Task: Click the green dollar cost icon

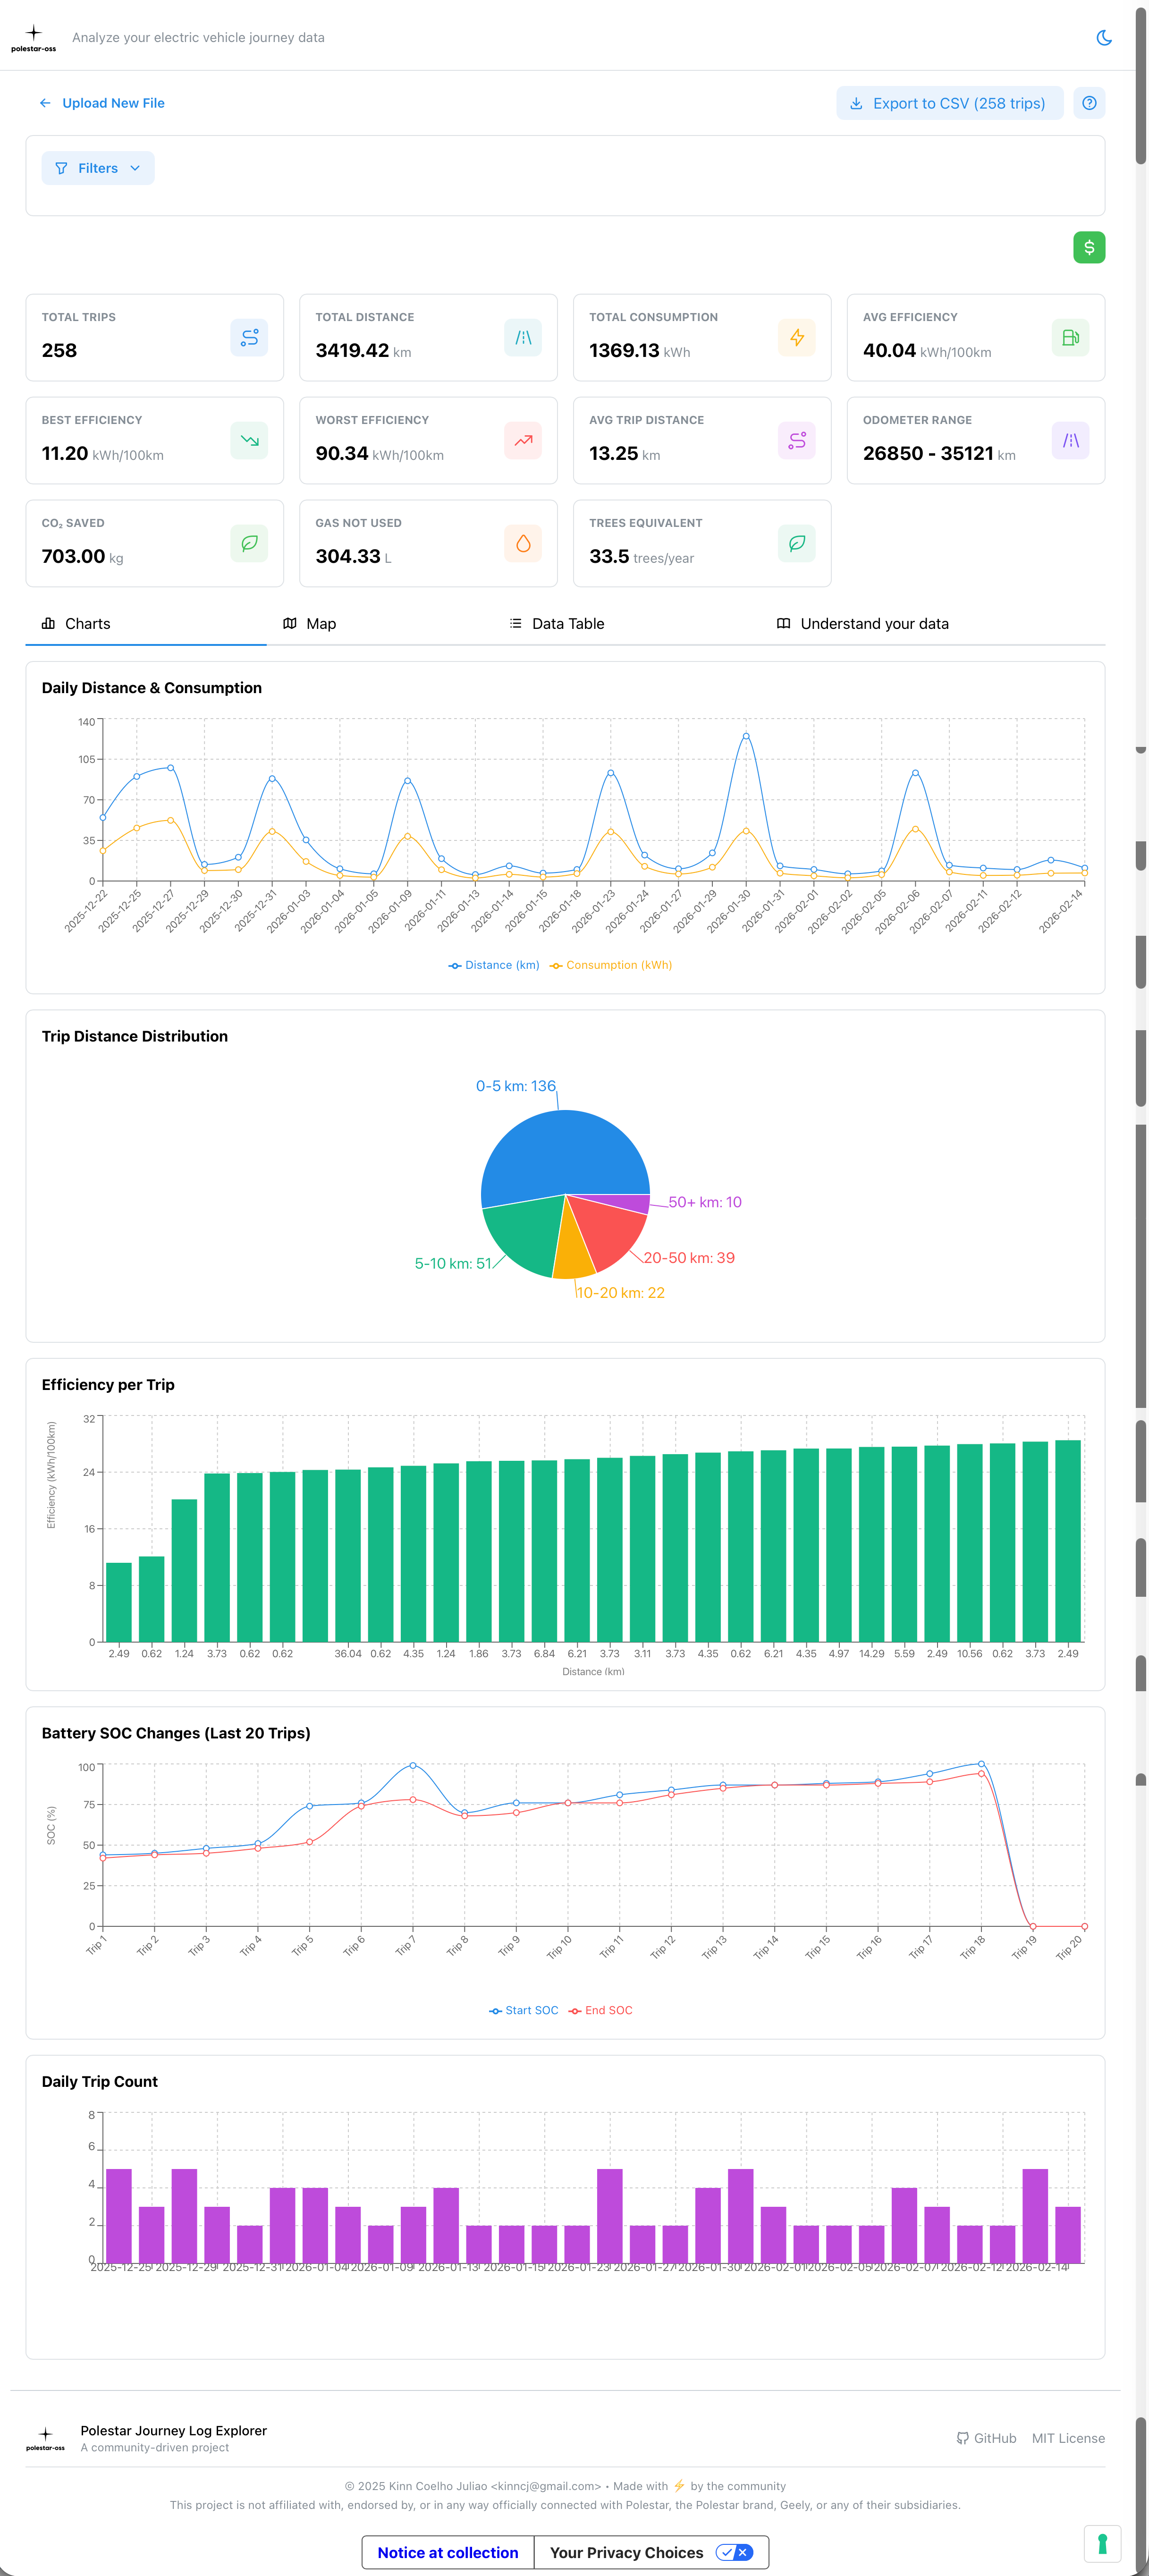Action: point(1088,247)
